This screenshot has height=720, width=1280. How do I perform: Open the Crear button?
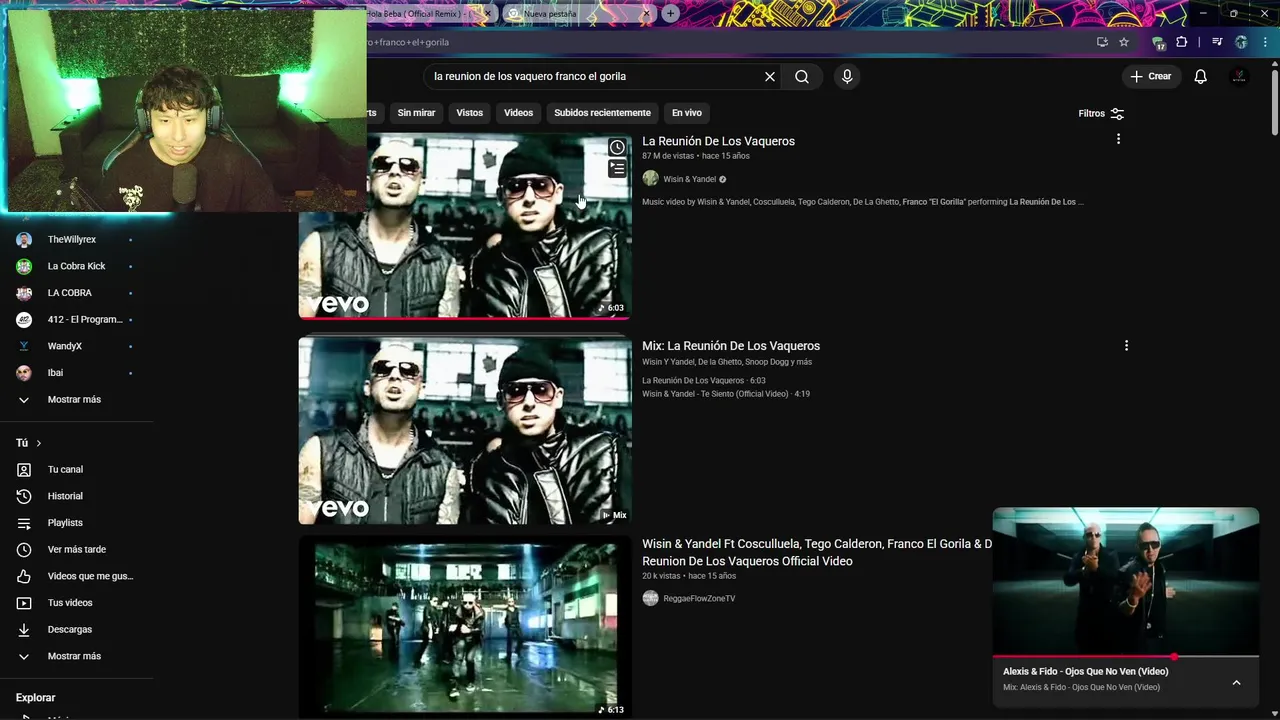click(1151, 76)
